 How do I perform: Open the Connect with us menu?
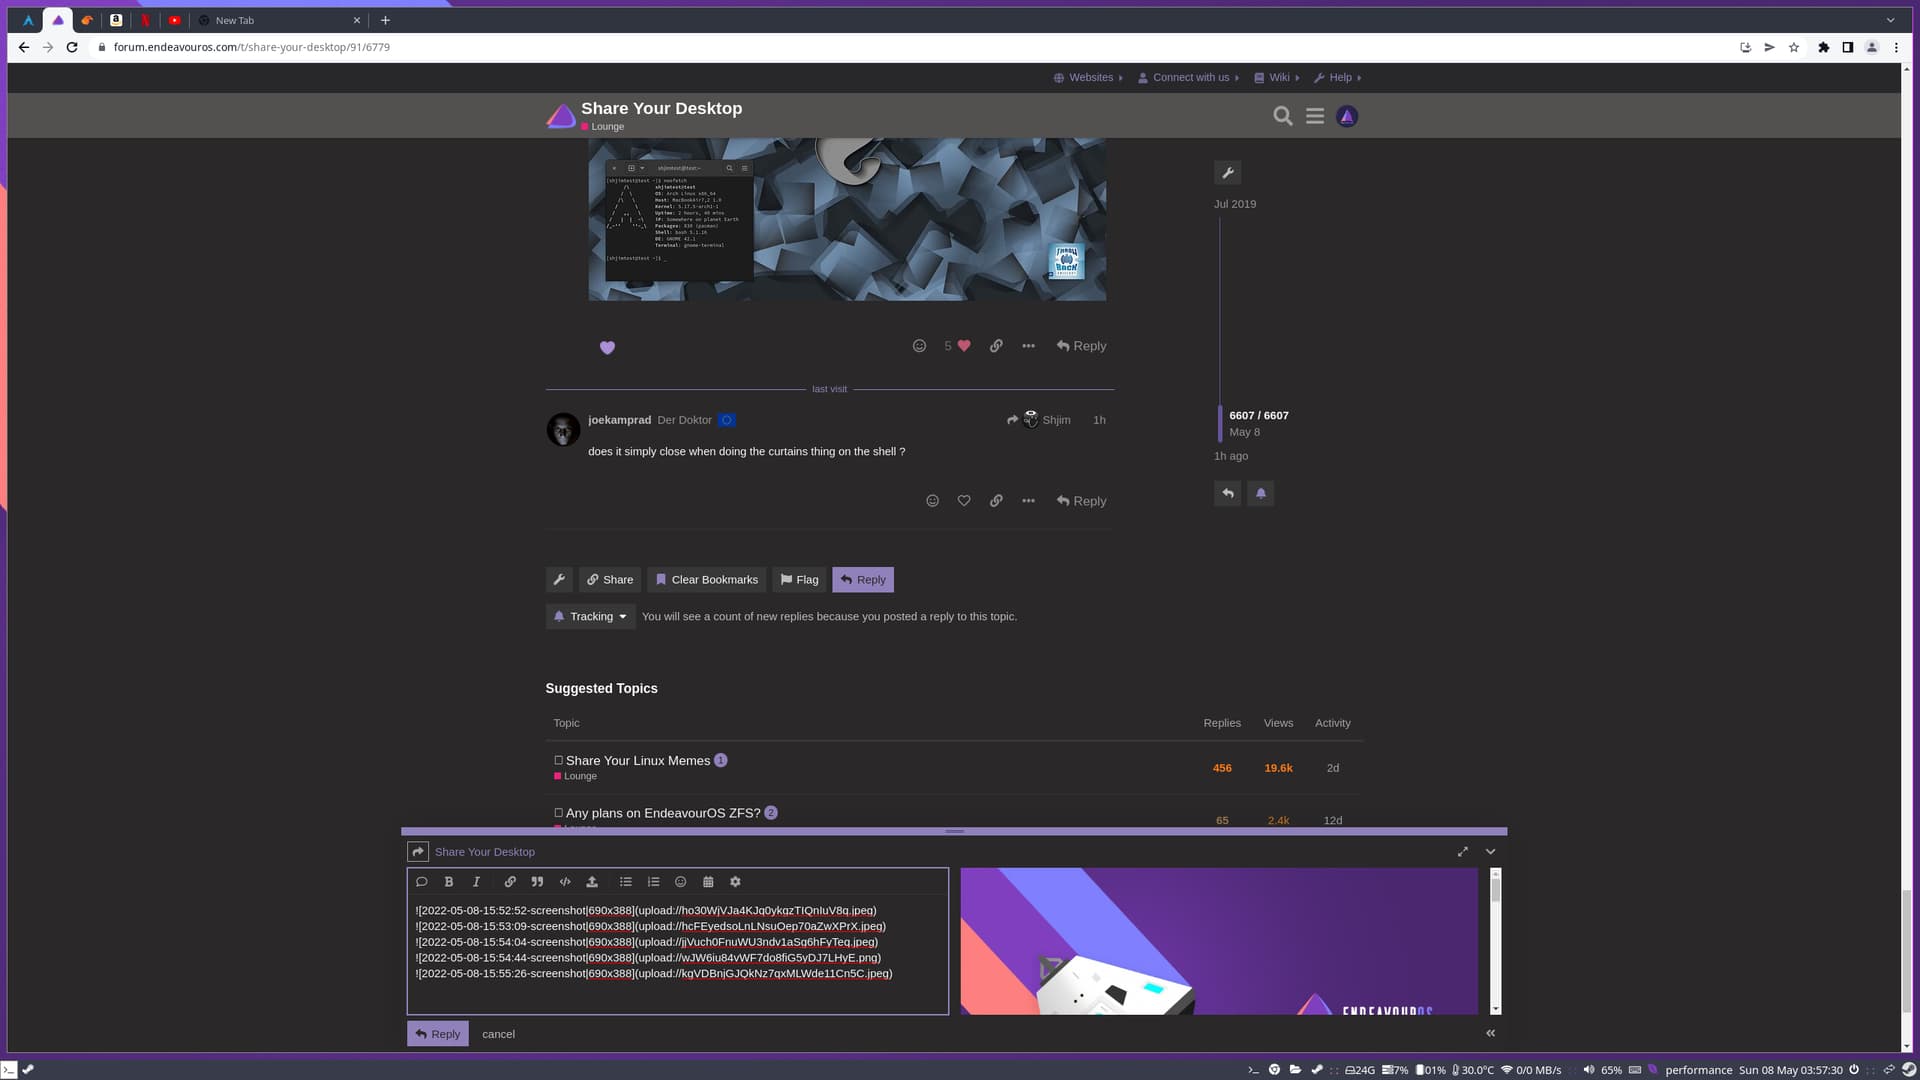1188,78
